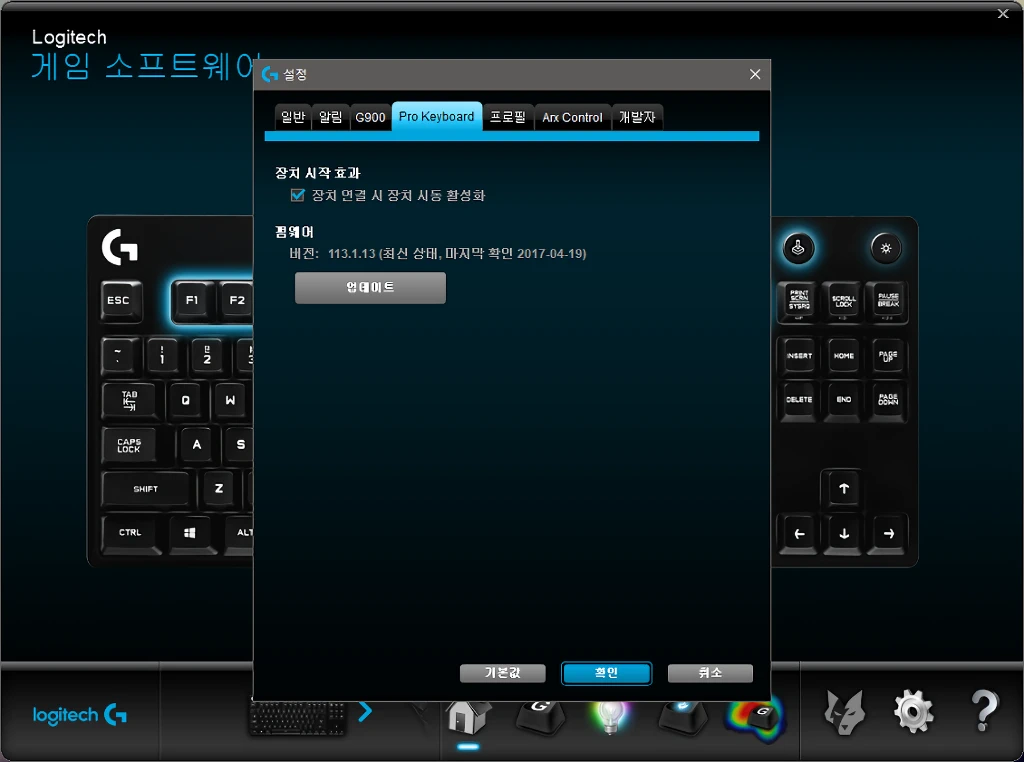
Task: Open the Overwolf wolf icon
Action: (x=844, y=712)
